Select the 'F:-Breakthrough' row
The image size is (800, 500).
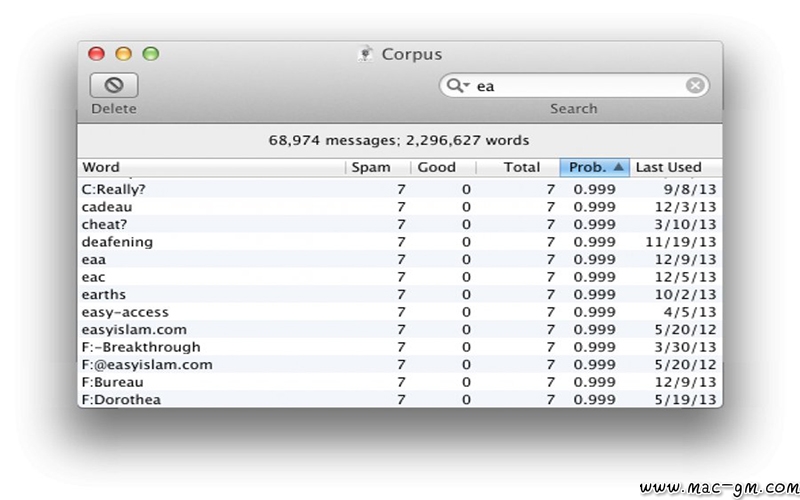[x=400, y=347]
